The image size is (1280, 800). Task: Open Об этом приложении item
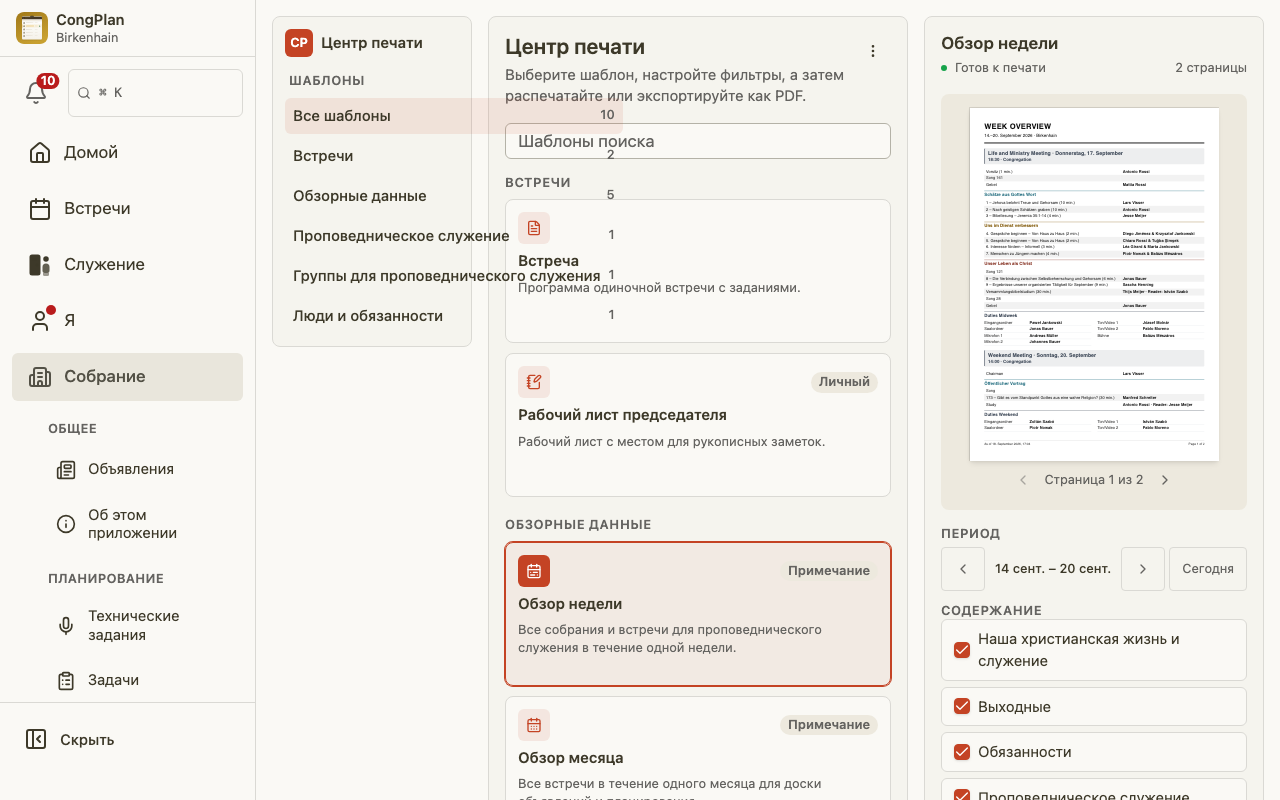tap(143, 524)
